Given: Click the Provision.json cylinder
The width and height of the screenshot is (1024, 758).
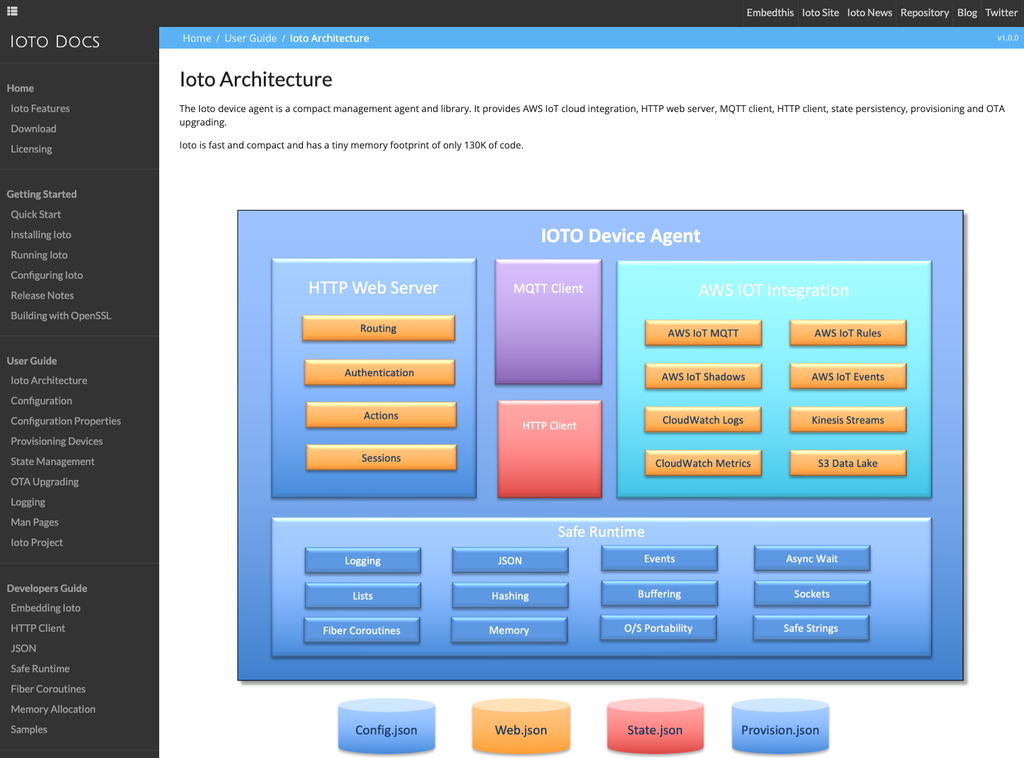Looking at the screenshot, I should tap(780, 726).
